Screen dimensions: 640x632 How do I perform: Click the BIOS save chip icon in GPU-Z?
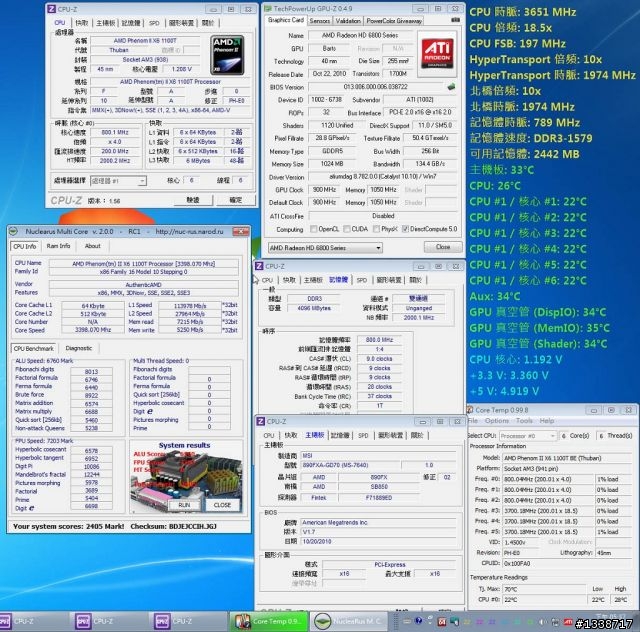pyautogui.click(x=451, y=87)
